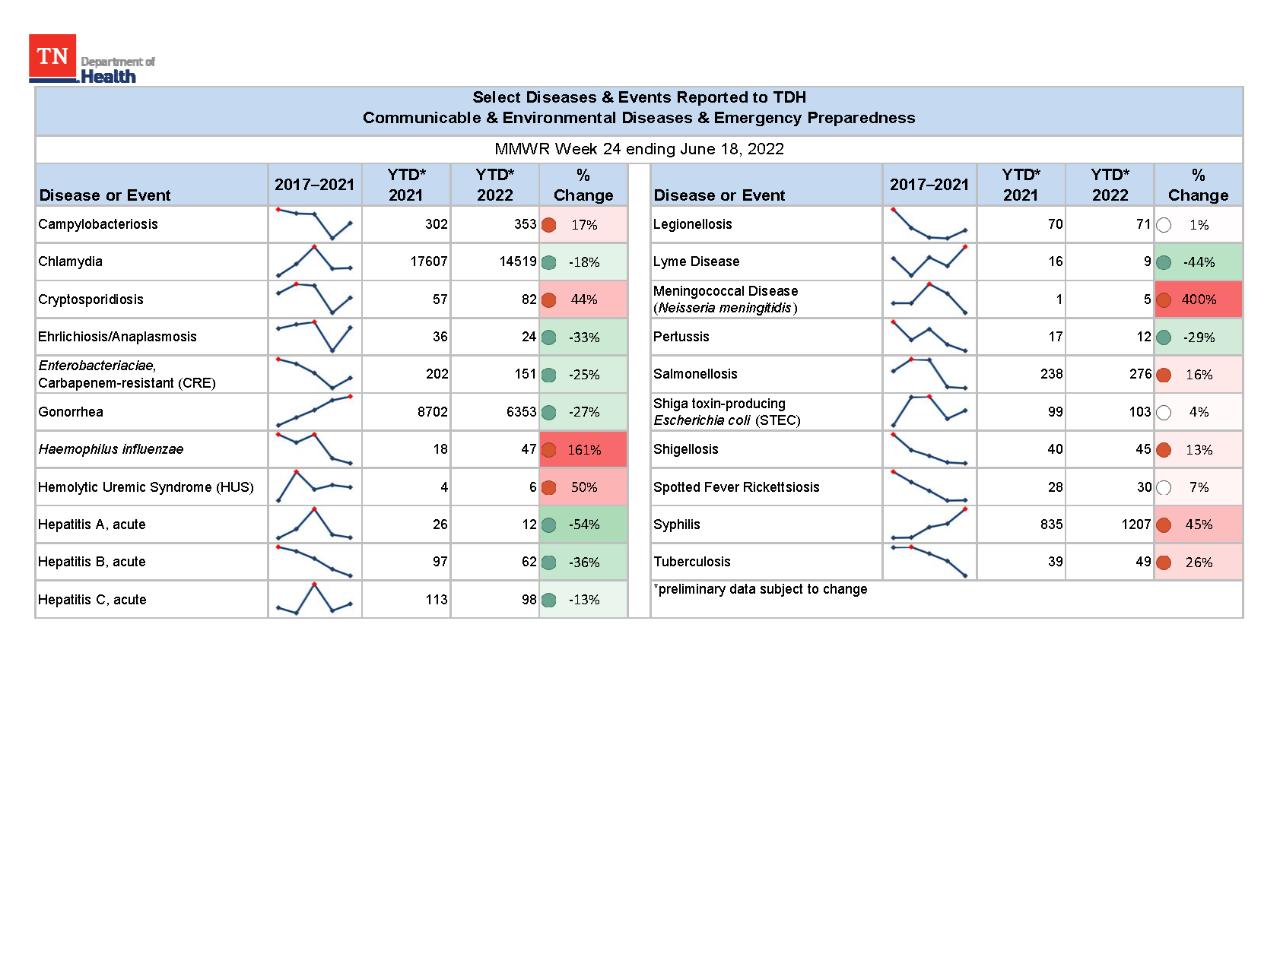Select the green dot in the Lyme Disease row

(x=1164, y=262)
